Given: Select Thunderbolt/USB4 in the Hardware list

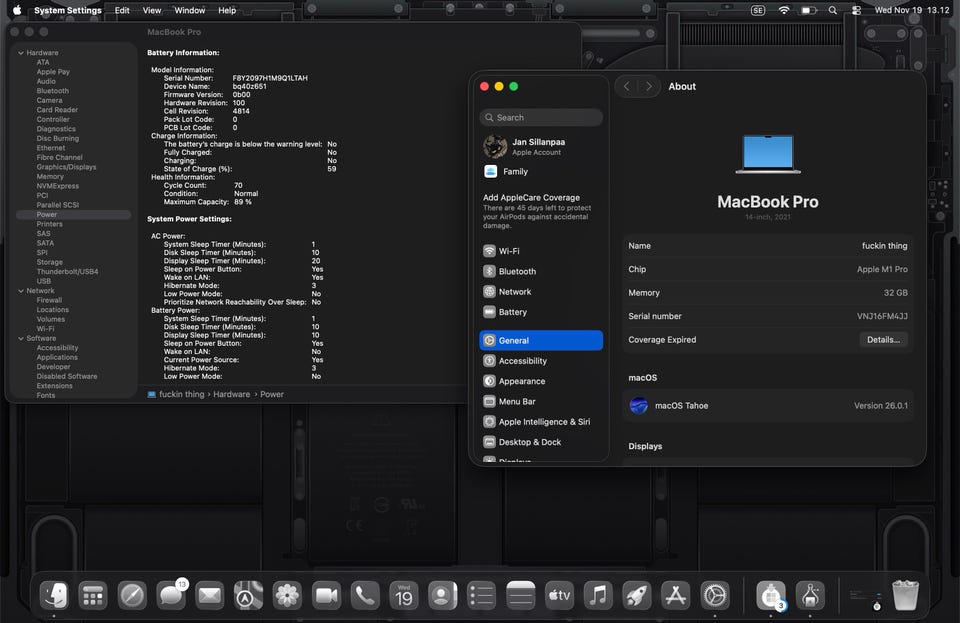Looking at the screenshot, I should (x=67, y=271).
